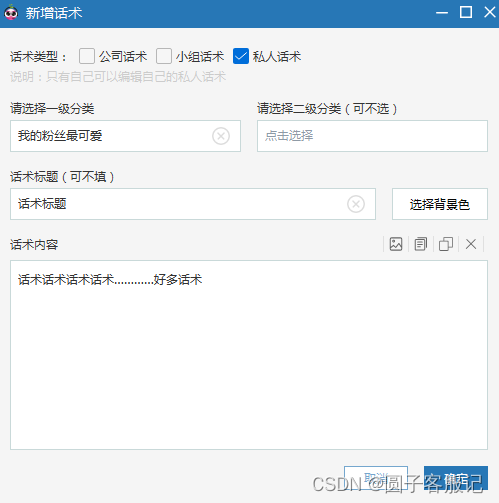The image size is (499, 503).
Task: Clear the script content with X icon
Action: (471, 244)
